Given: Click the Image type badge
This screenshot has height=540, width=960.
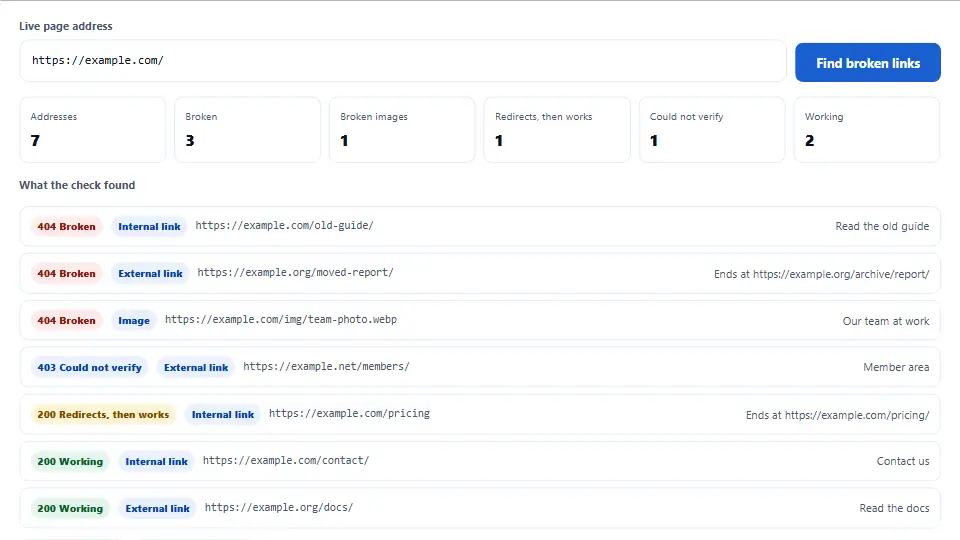Looking at the screenshot, I should point(133,320).
